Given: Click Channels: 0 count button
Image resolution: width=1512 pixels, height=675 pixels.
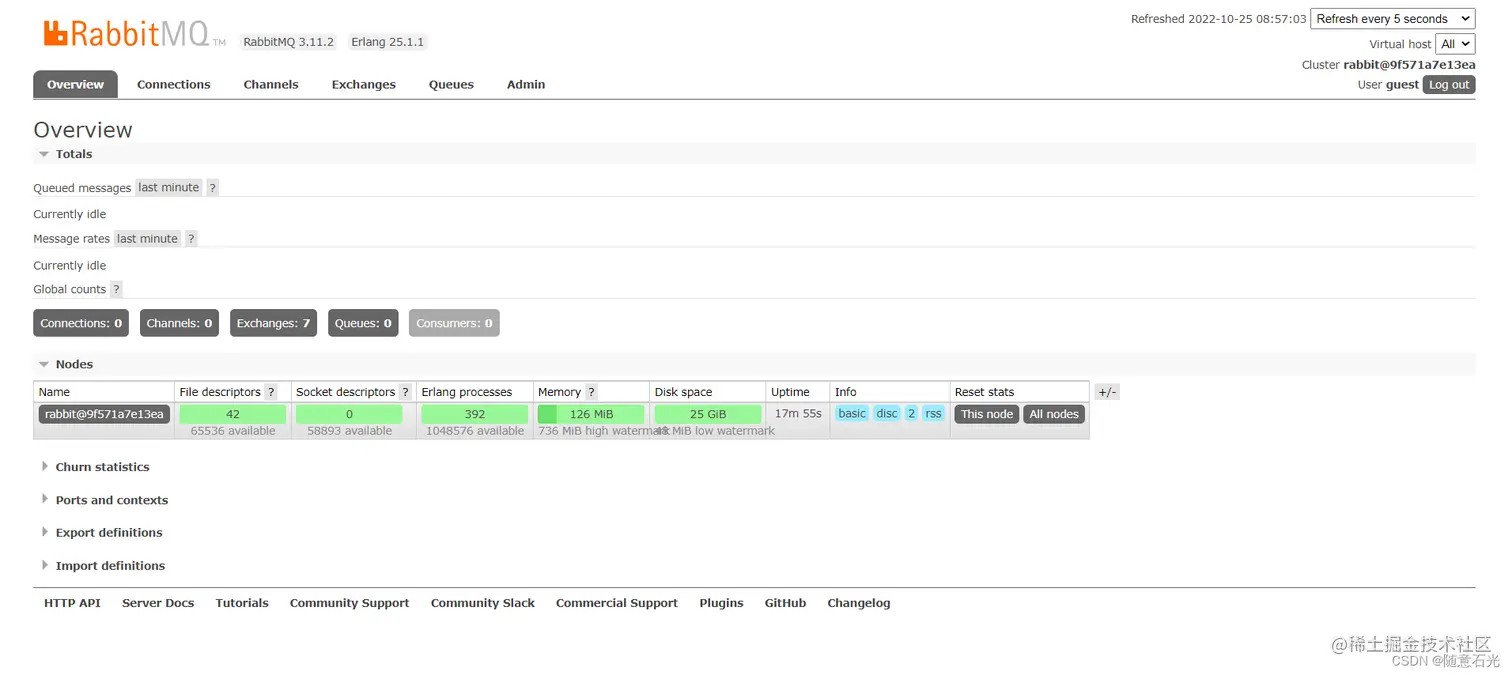Looking at the screenshot, I should click(x=179, y=323).
